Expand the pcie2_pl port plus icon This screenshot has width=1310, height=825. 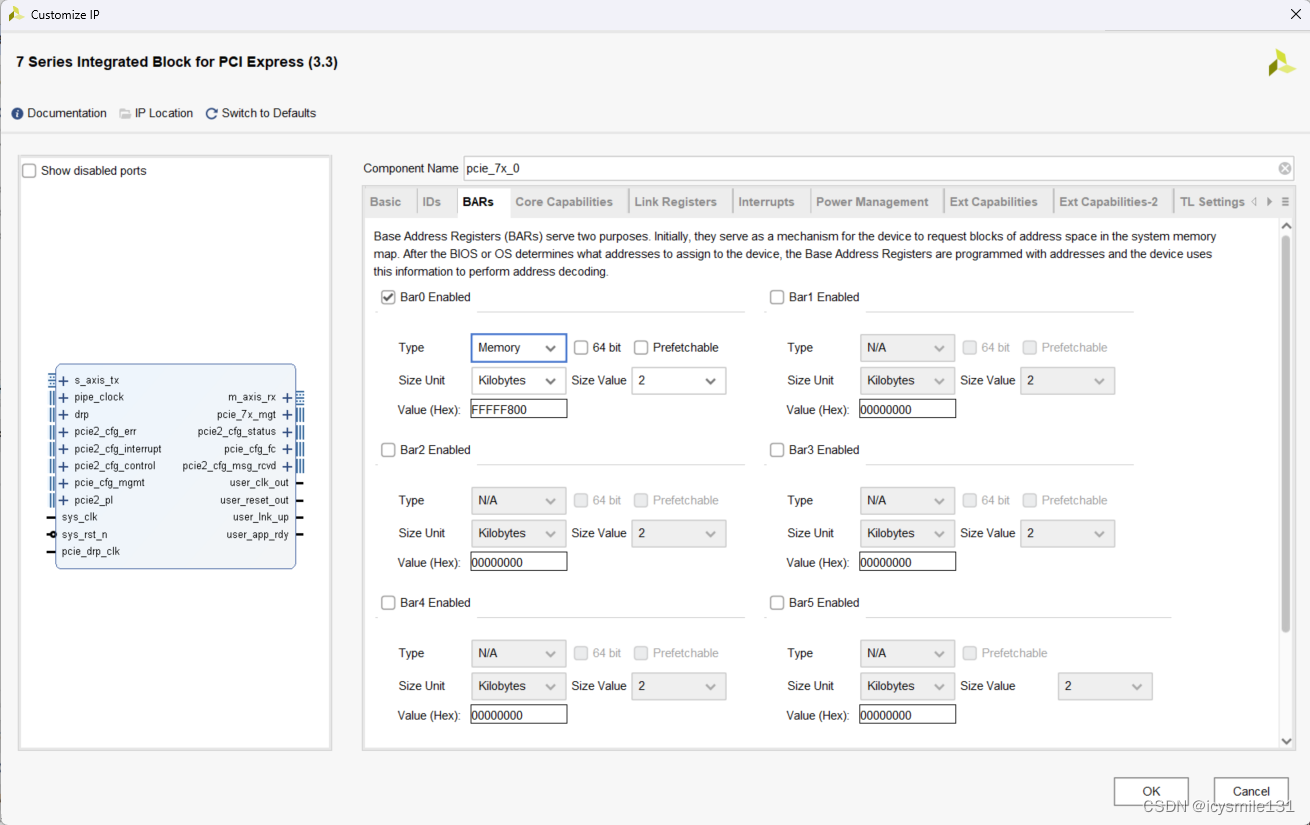click(x=64, y=500)
